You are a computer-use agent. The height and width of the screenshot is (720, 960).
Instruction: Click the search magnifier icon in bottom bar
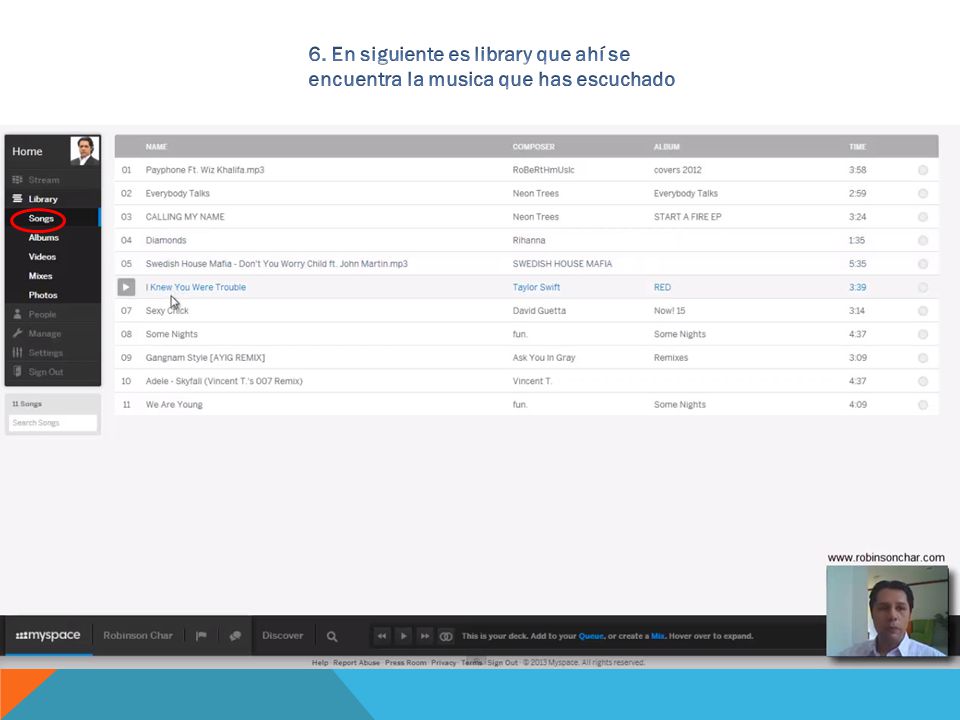pos(332,637)
